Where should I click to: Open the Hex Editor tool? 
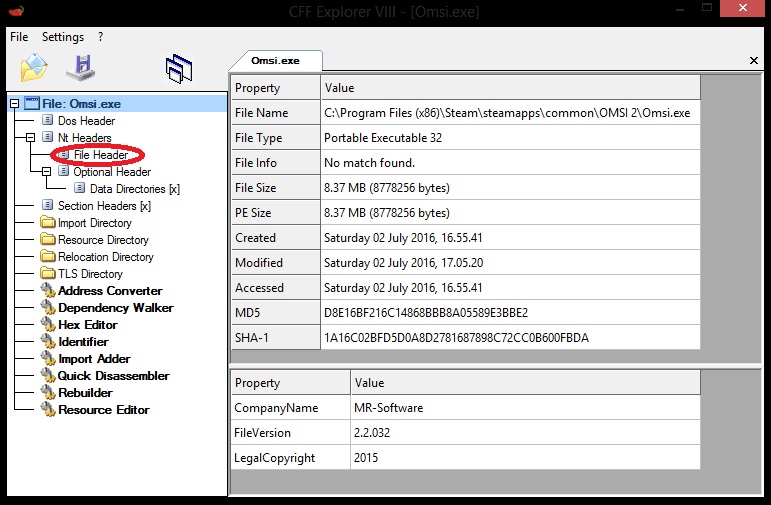pyautogui.click(x=87, y=325)
